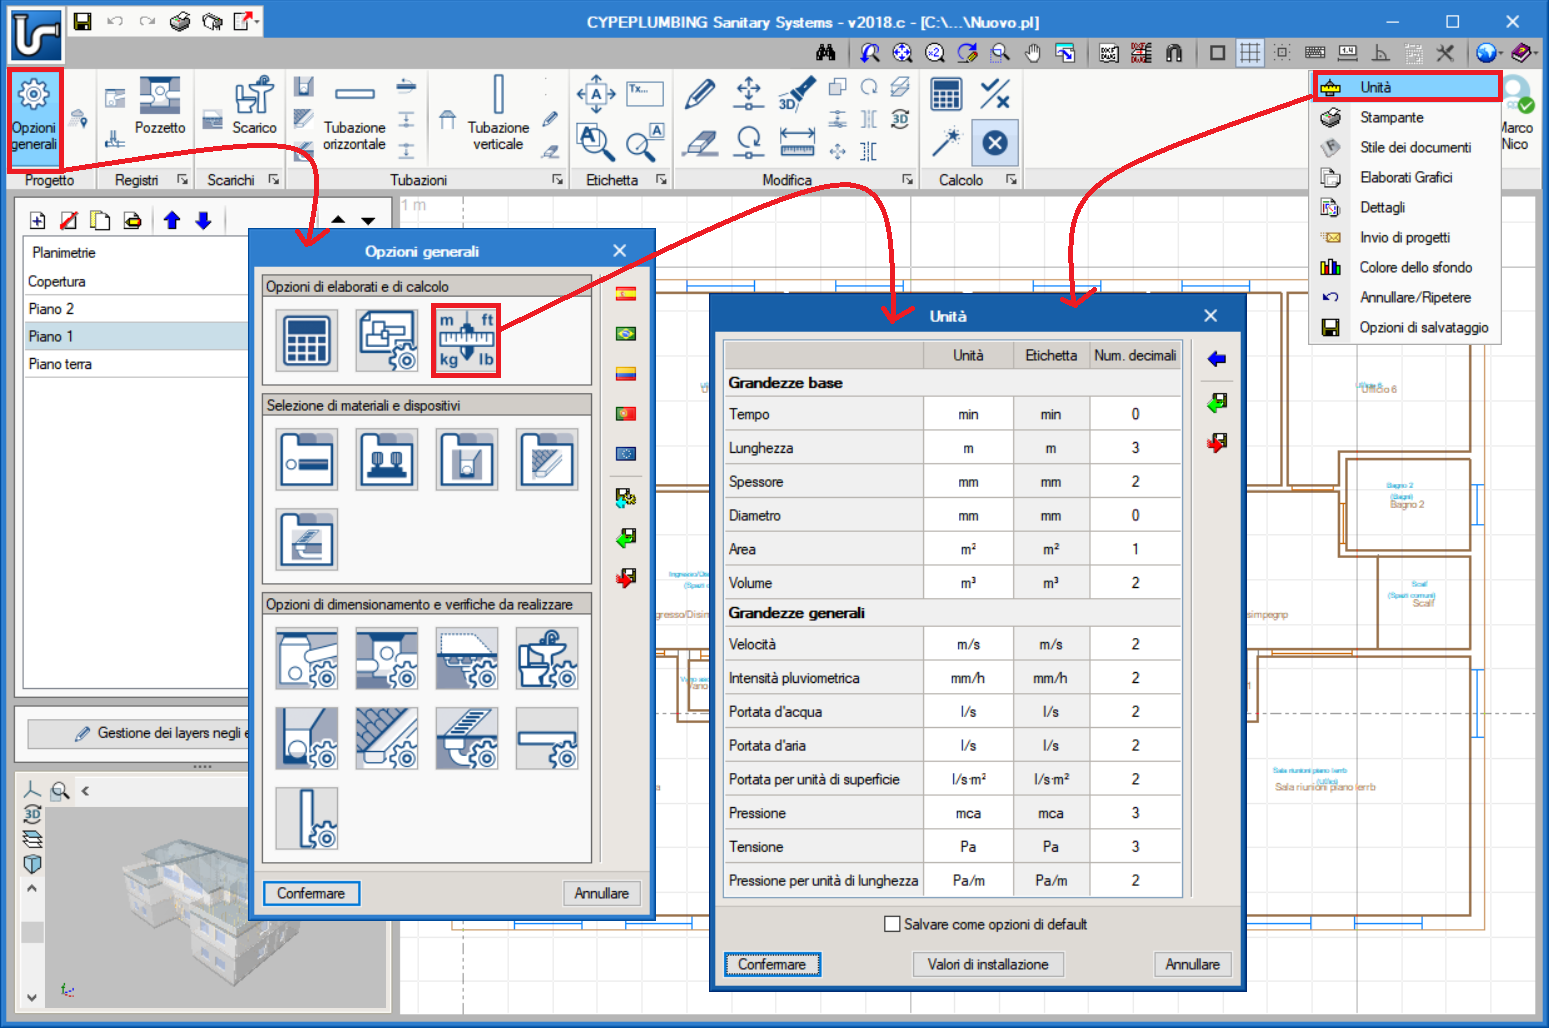The height and width of the screenshot is (1028, 1549).
Task: Click the 3D brush icon in Modifica group
Action: (796, 94)
